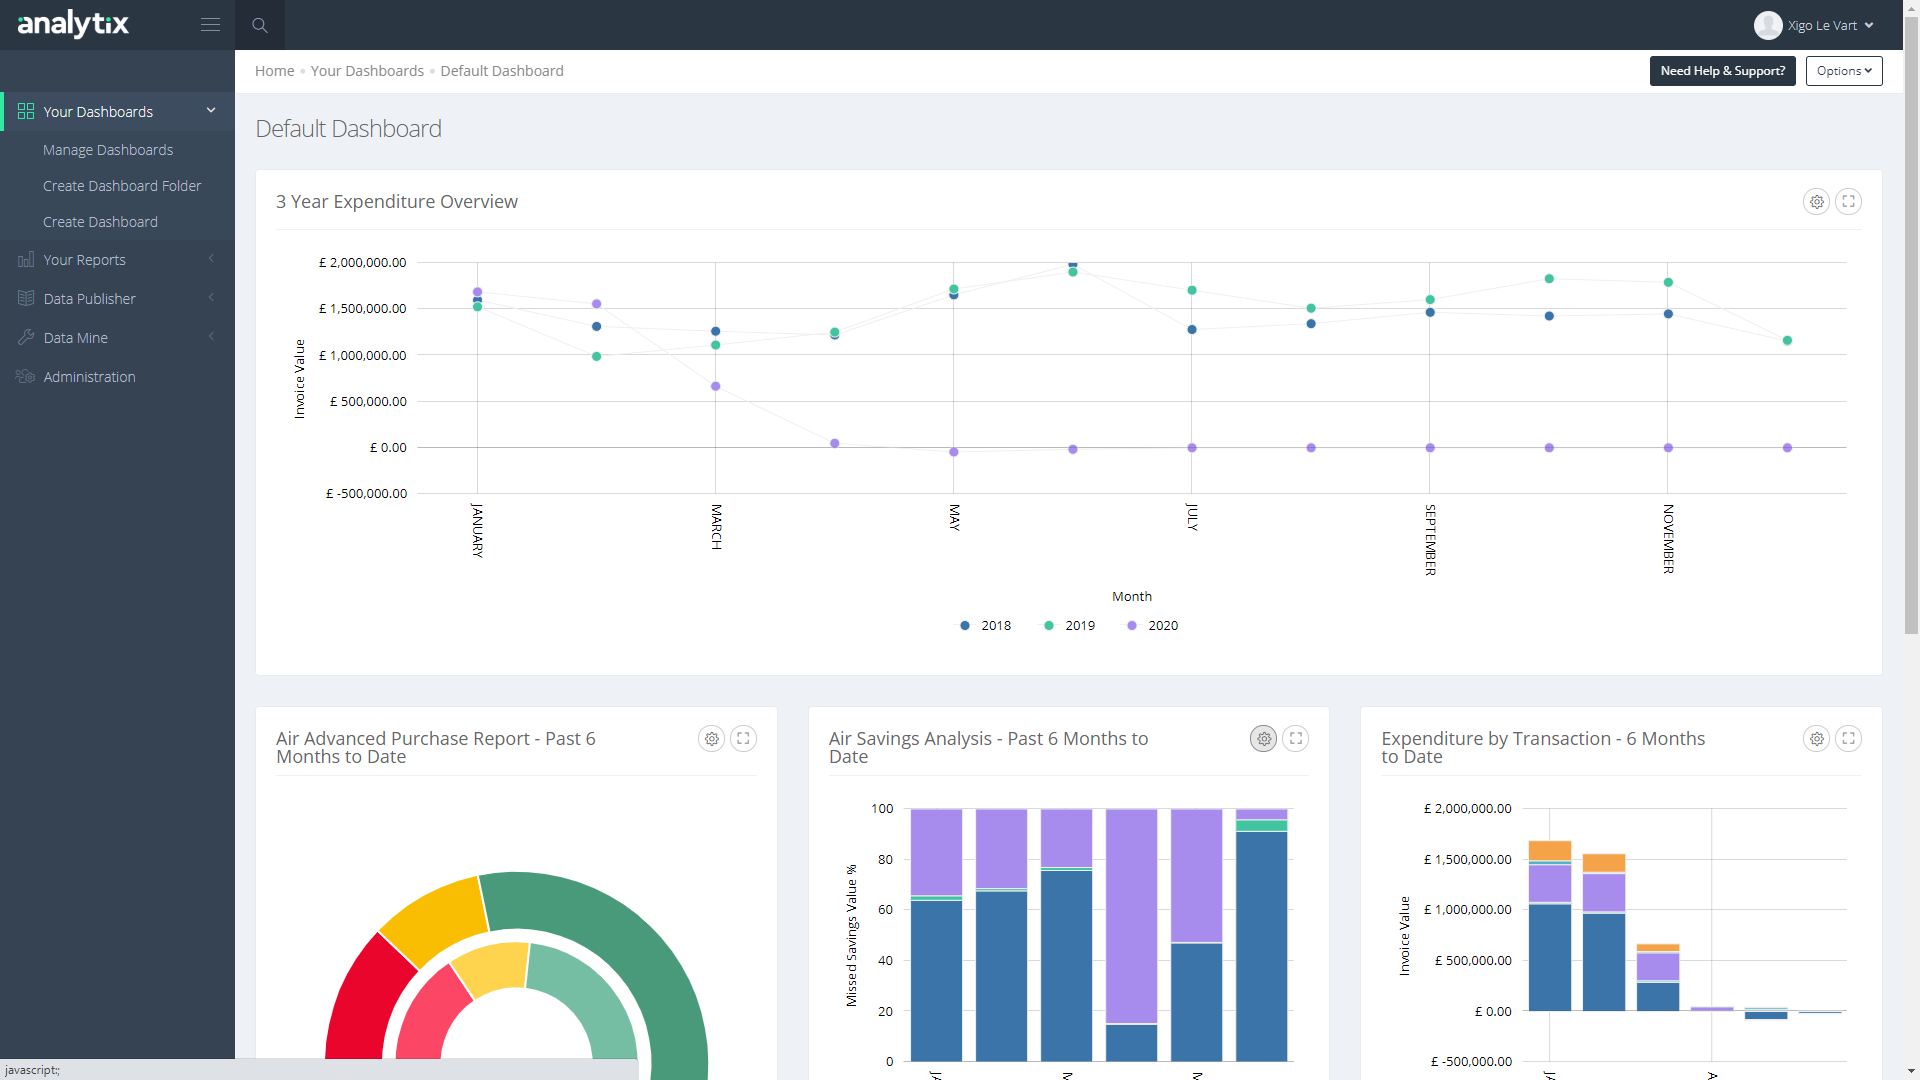Click the Expenditure by Transaction panel title
Viewport: 1920px width, 1080px height.
1543,748
